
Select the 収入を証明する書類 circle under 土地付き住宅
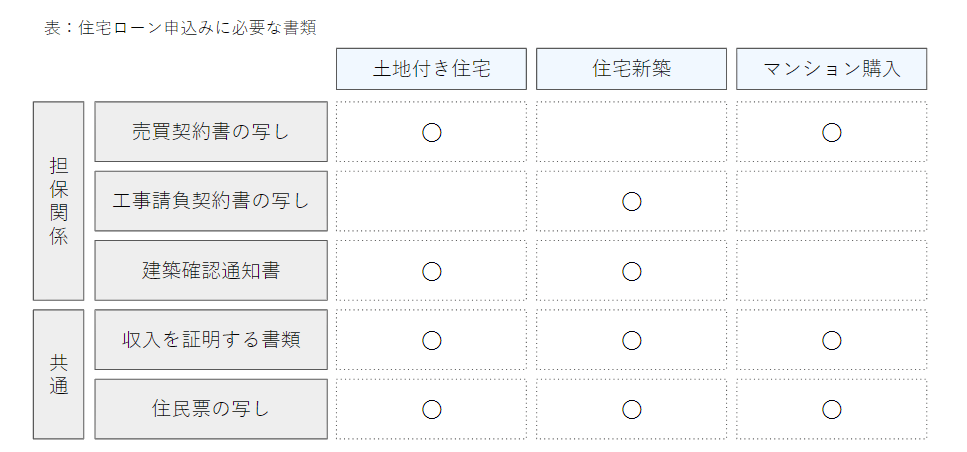coord(432,340)
